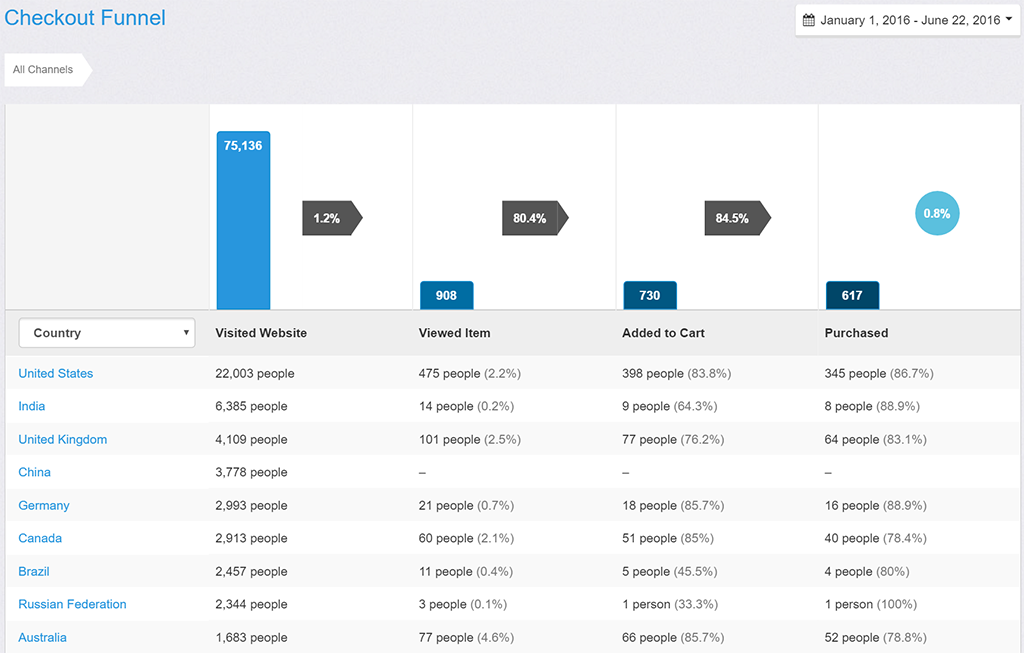Click the 75,136 Visited Website bar
The height and width of the screenshot is (653, 1024).
pyautogui.click(x=244, y=220)
